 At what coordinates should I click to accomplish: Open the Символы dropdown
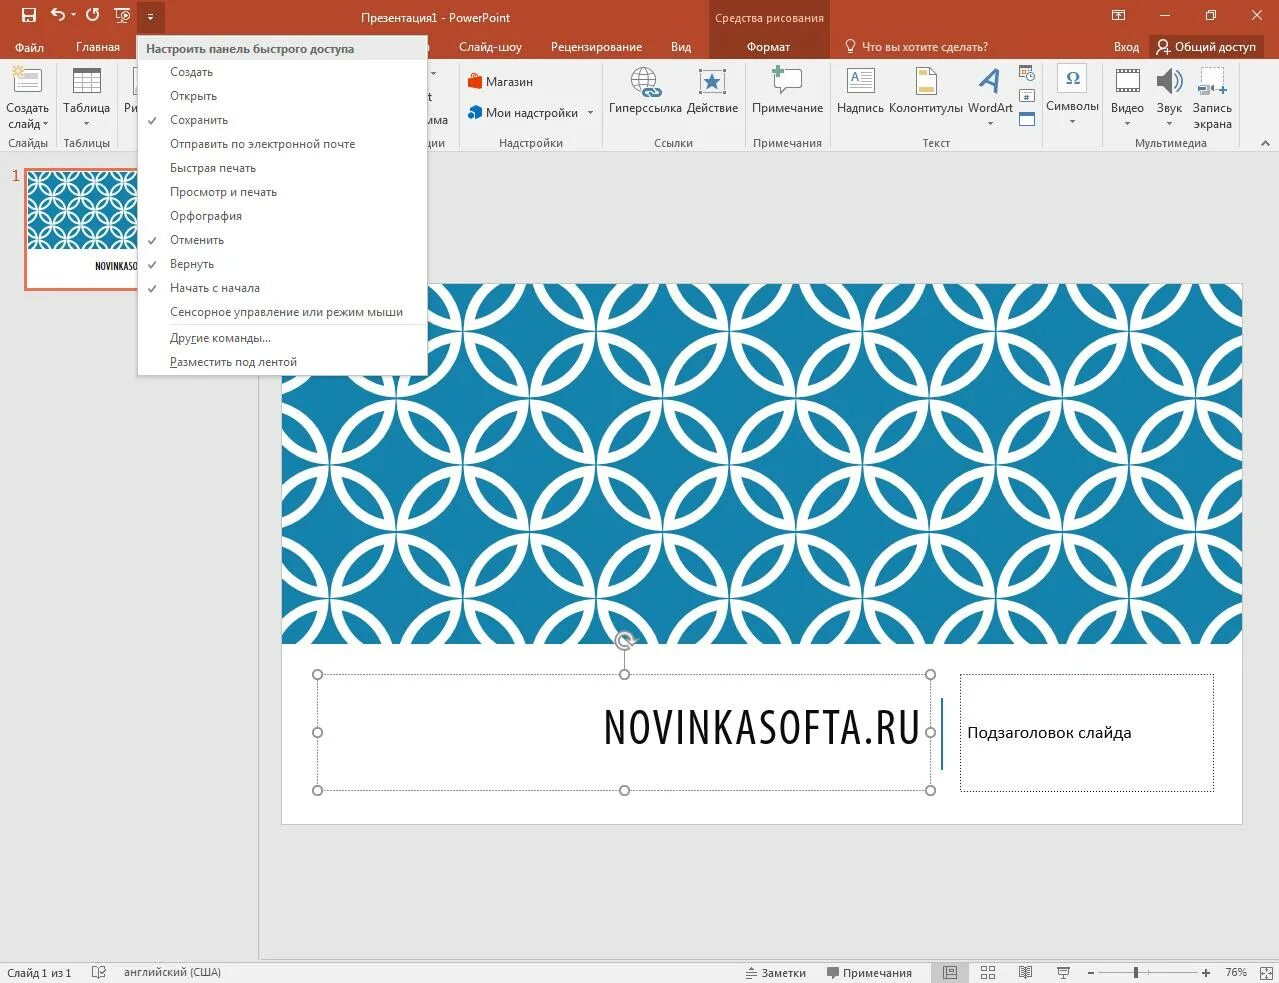pos(1071,97)
